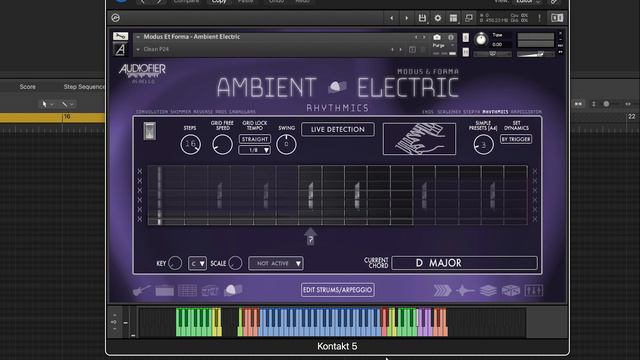The image size is (640, 360).
Task: Toggle the BY TRIGGER dynamics button
Action: (516, 139)
